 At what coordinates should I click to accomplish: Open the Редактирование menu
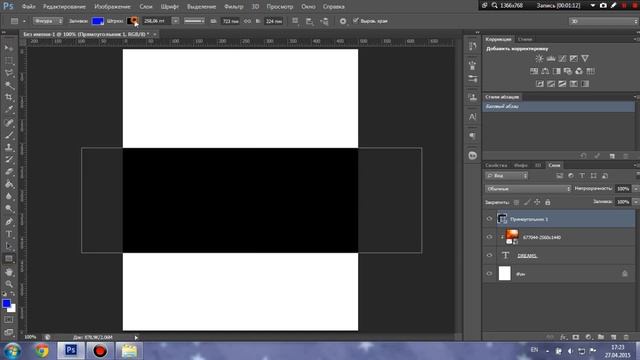coord(64,7)
